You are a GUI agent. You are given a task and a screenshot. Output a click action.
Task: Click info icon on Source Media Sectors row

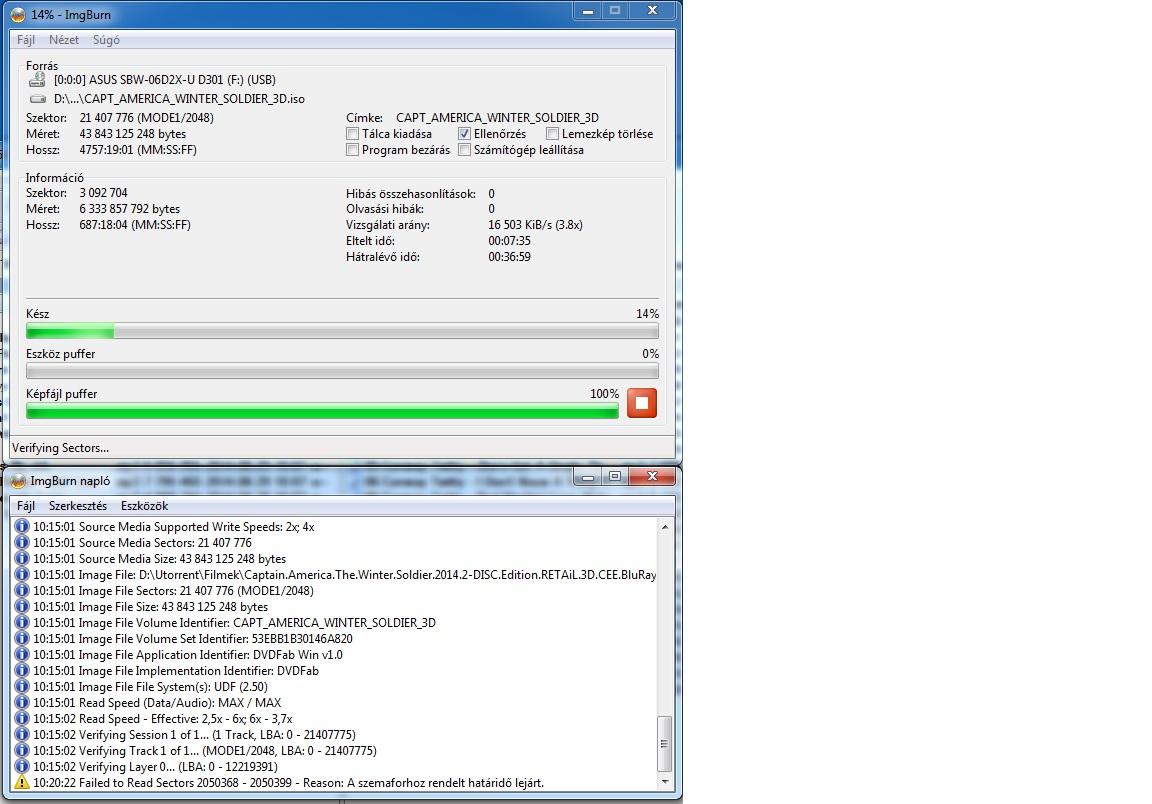pyautogui.click(x=21, y=542)
